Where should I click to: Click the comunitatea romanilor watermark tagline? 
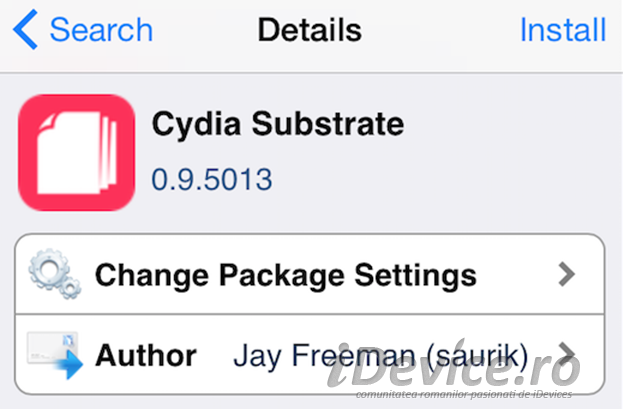[x=464, y=395]
